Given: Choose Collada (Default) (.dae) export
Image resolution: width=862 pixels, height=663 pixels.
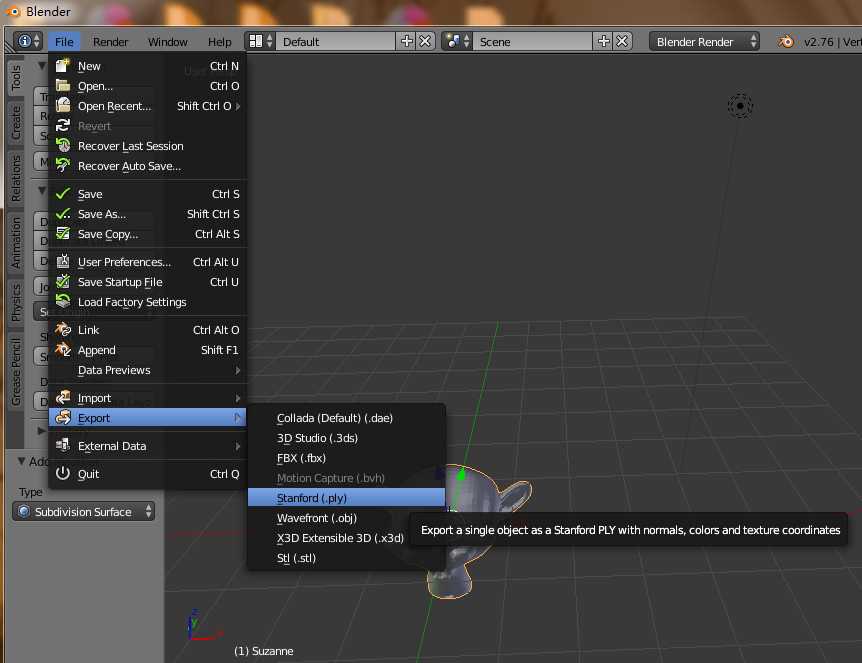Looking at the screenshot, I should click(x=346, y=418).
